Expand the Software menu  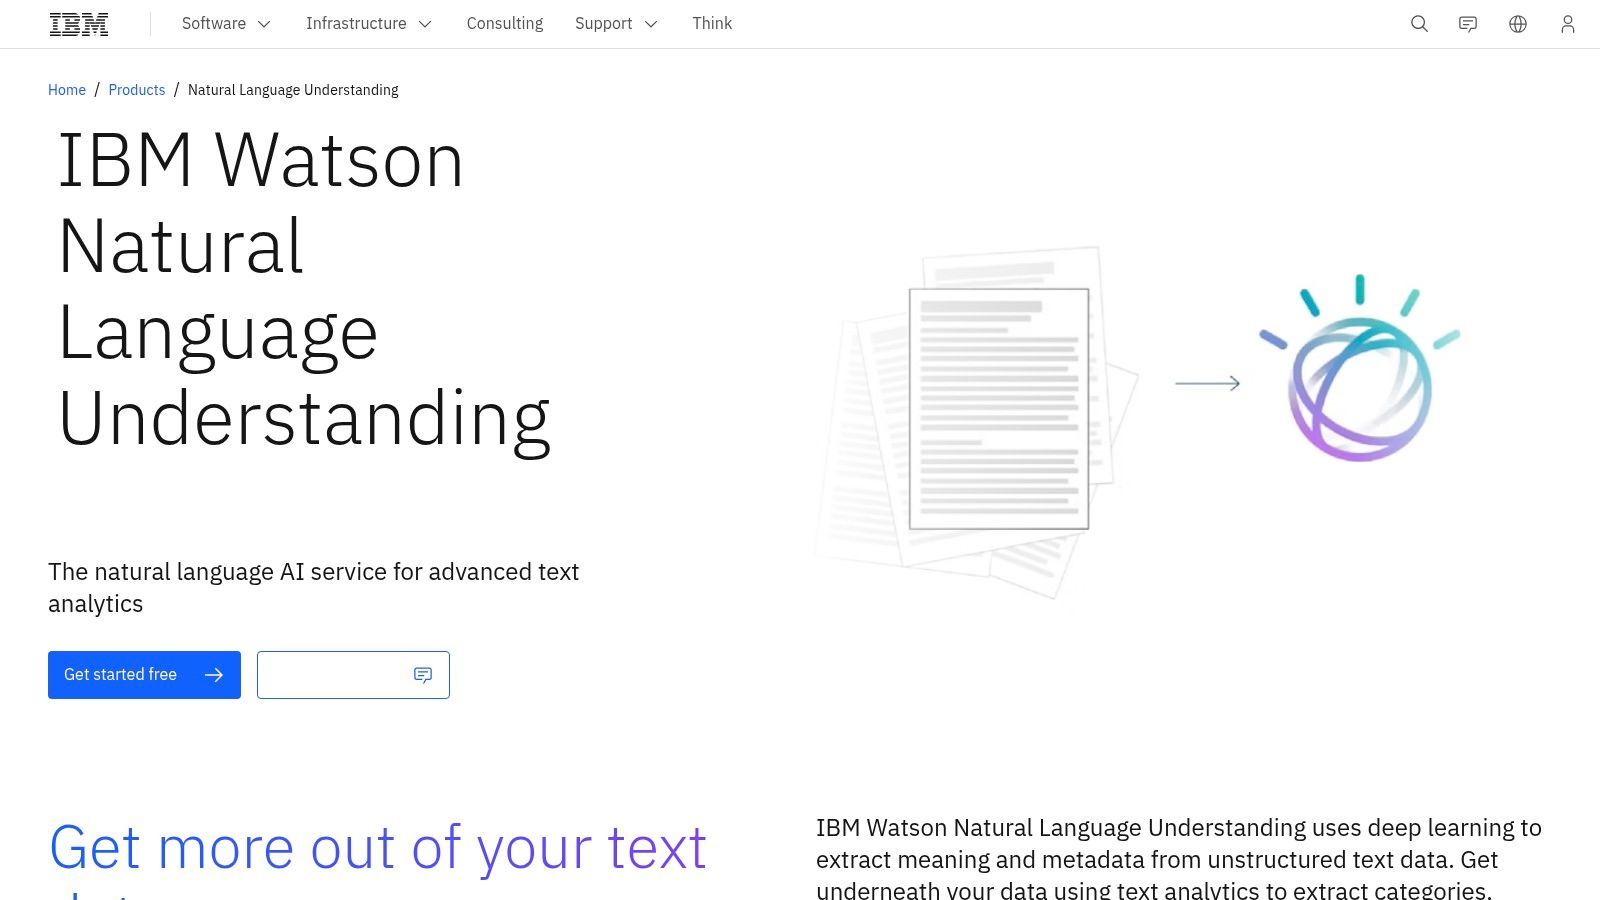point(226,24)
